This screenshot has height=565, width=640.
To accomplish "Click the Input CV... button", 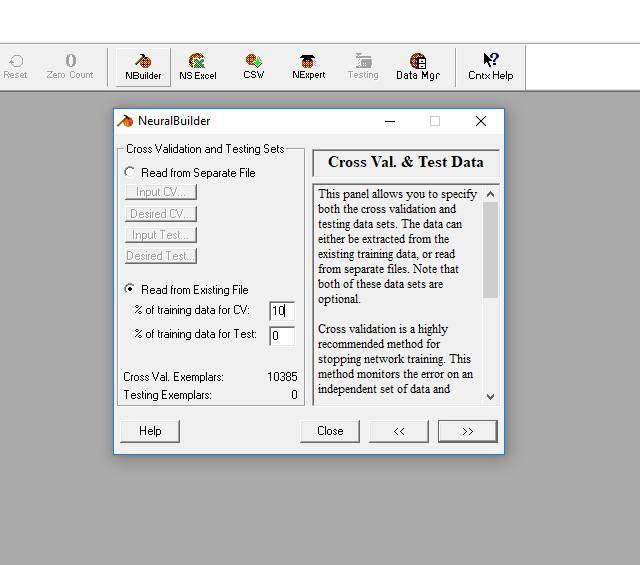I will 161,192.
